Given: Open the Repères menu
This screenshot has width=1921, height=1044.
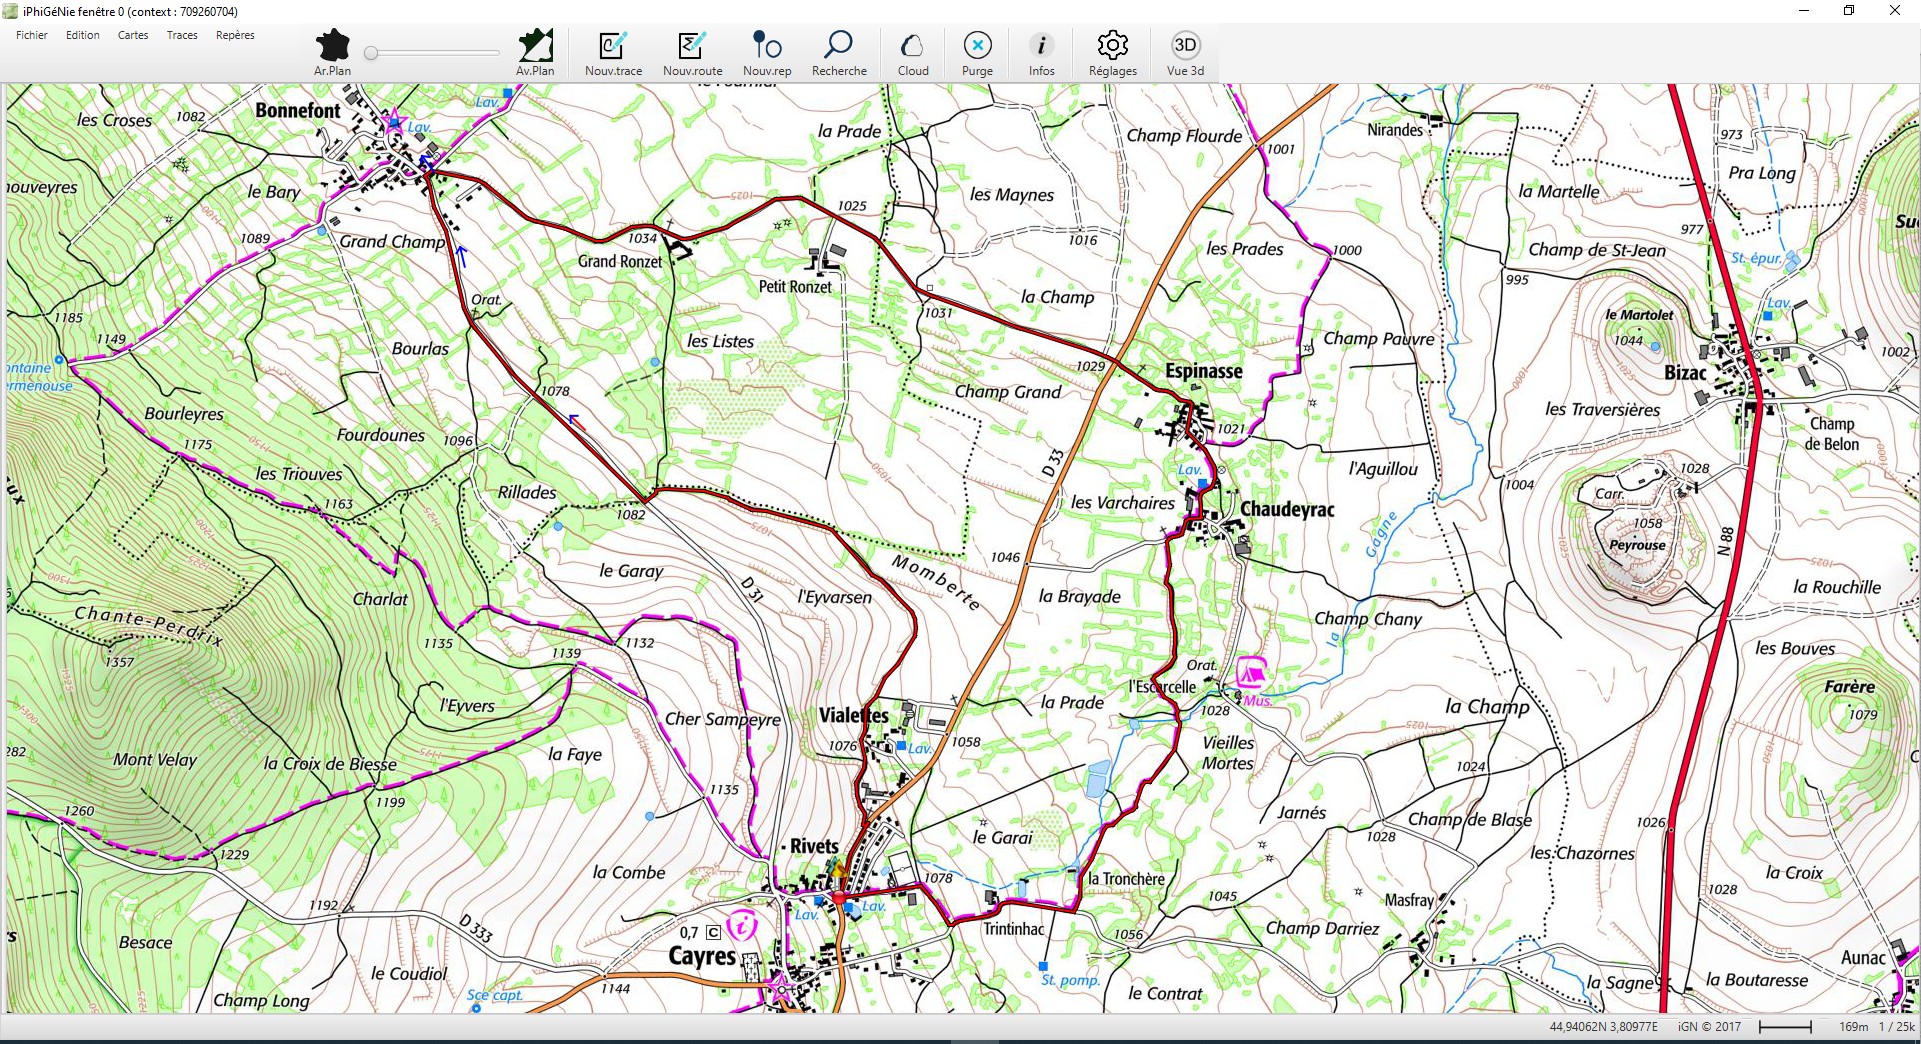Looking at the screenshot, I should point(235,35).
